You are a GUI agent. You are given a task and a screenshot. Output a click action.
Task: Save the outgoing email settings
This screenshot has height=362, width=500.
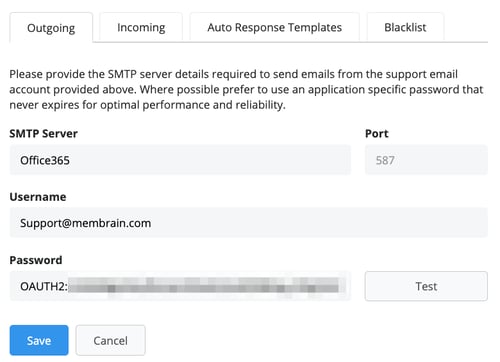coord(39,340)
